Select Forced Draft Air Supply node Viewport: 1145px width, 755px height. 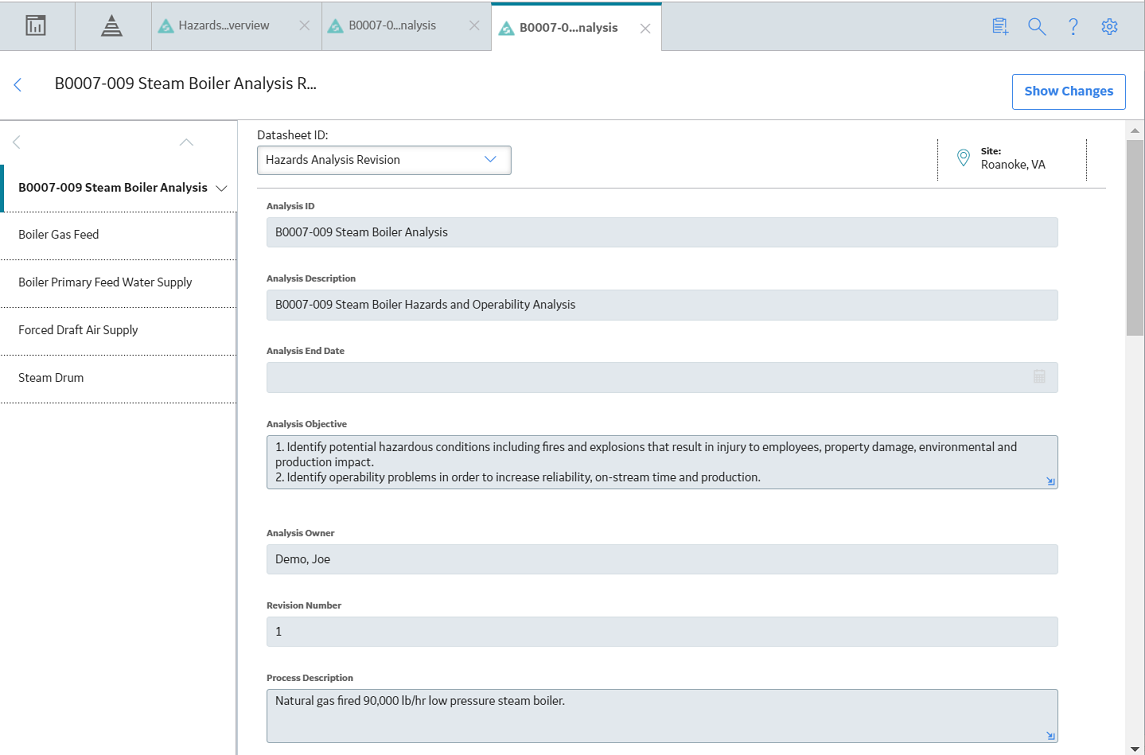(118, 330)
